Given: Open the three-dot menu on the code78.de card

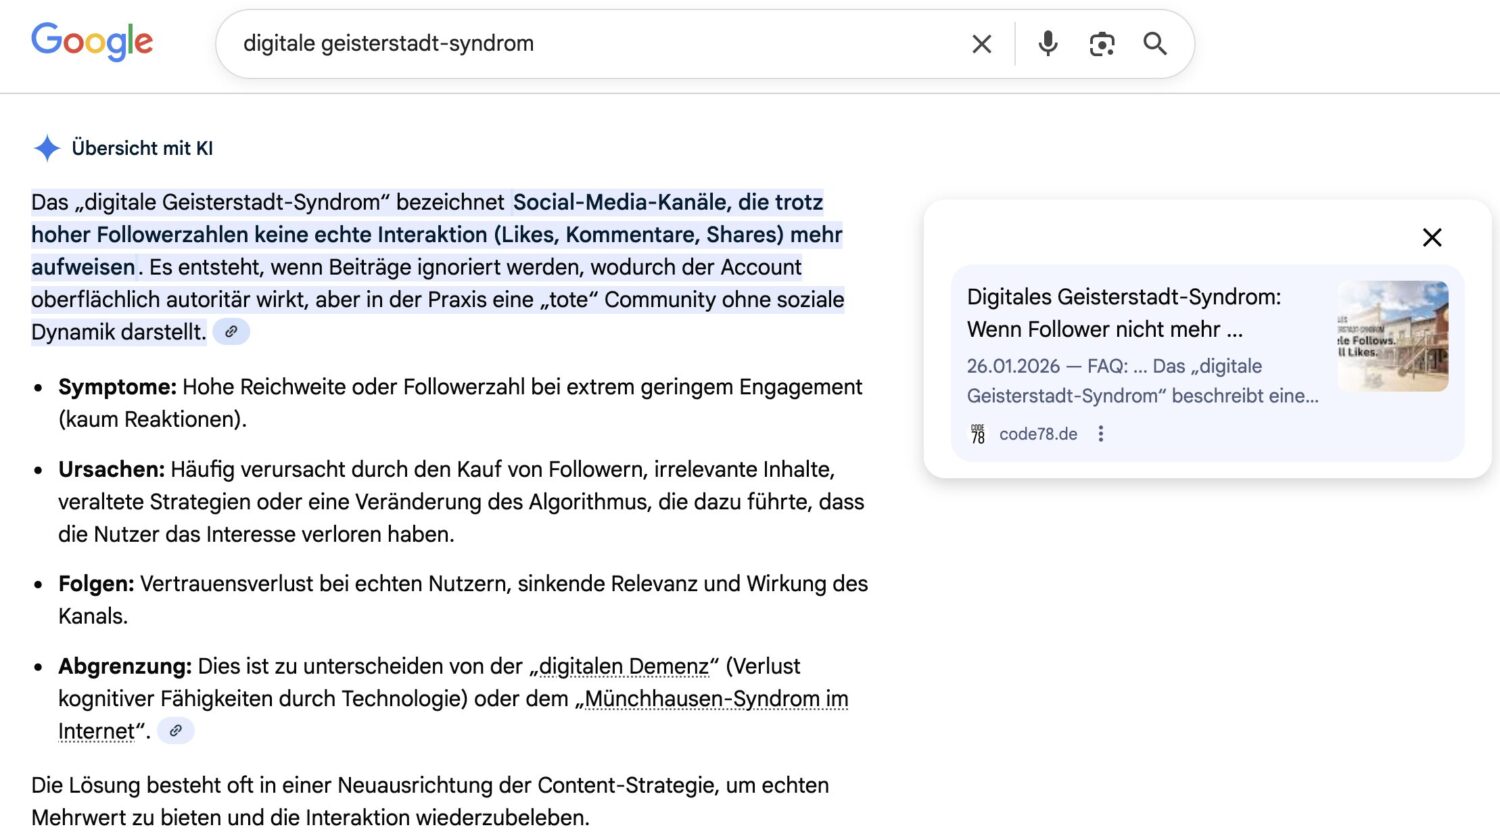Looking at the screenshot, I should tap(1101, 434).
